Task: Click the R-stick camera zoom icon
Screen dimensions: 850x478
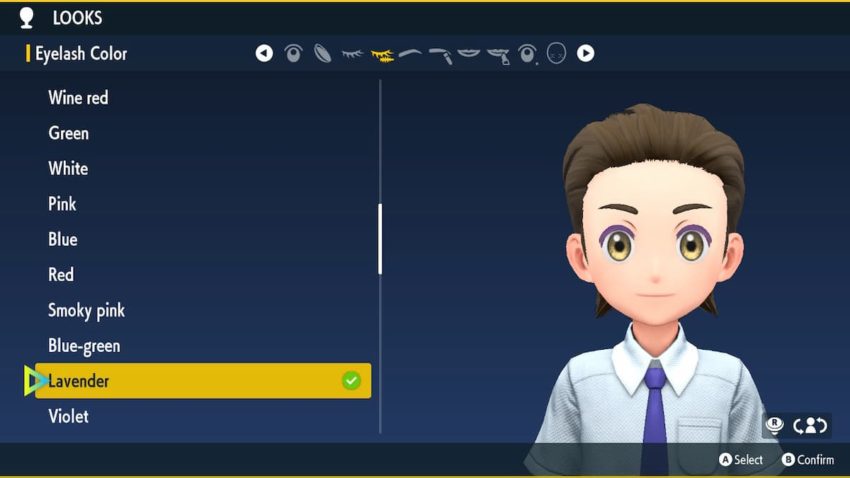Action: coord(775,425)
